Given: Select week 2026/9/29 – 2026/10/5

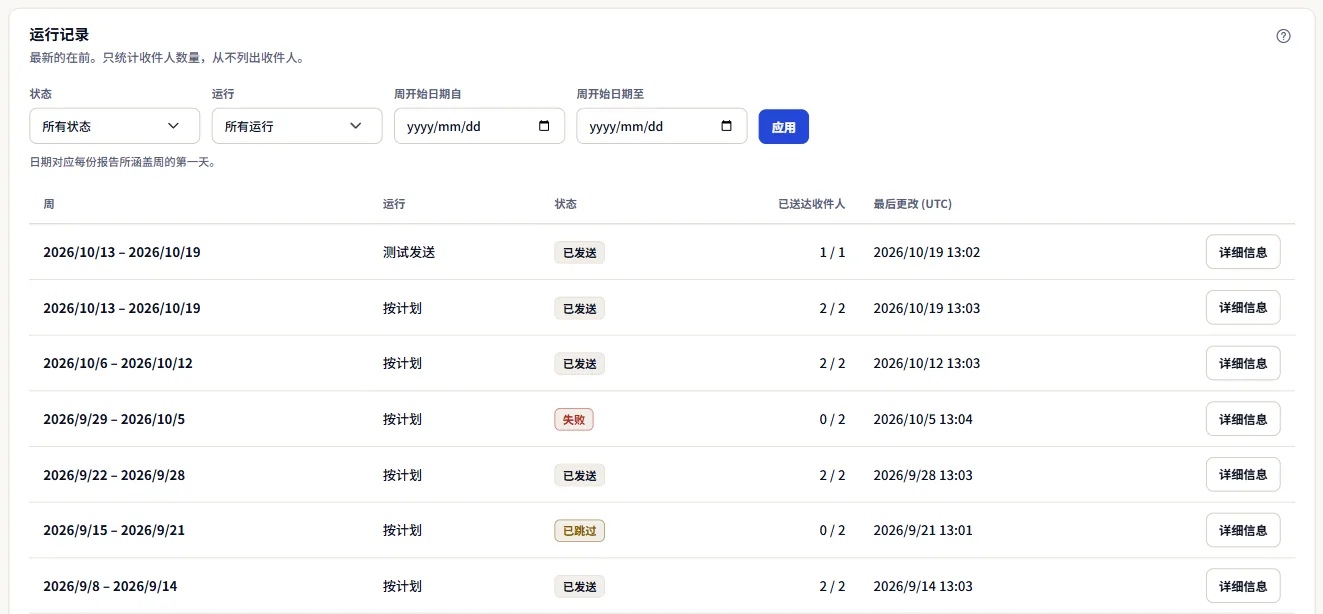Looking at the screenshot, I should (114, 419).
